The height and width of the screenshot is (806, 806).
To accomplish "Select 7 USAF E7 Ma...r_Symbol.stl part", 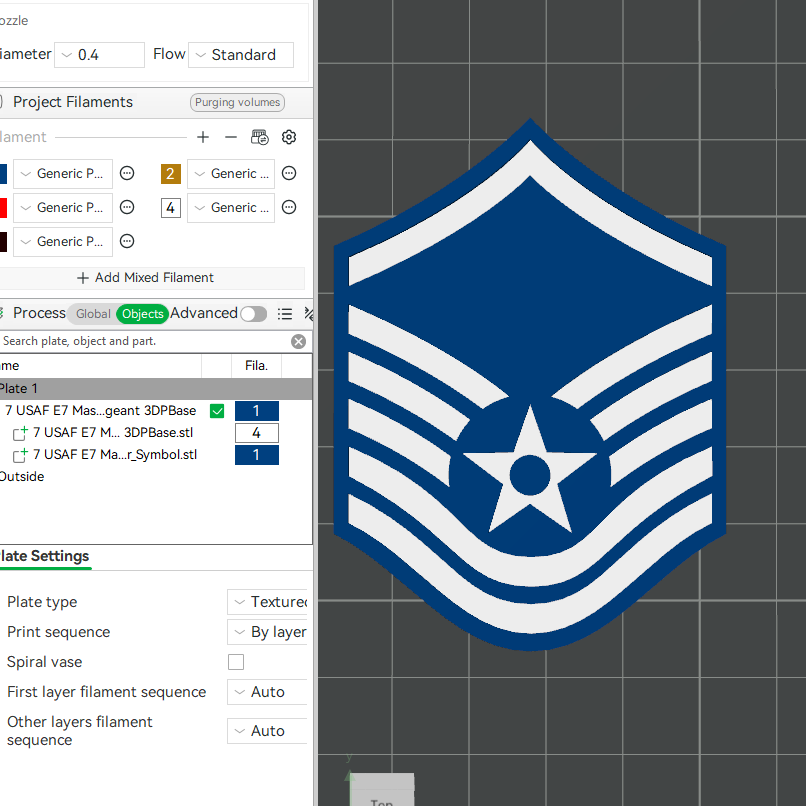I will point(115,455).
